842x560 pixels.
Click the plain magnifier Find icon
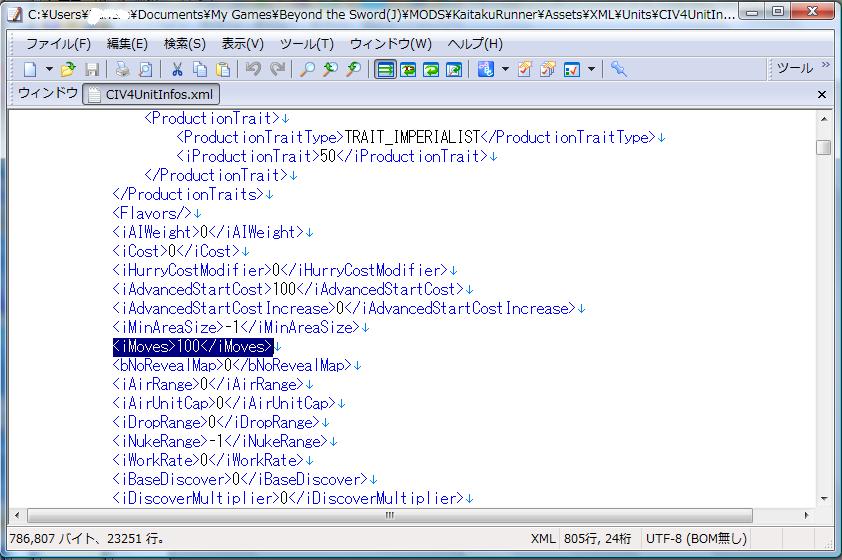(x=307, y=69)
